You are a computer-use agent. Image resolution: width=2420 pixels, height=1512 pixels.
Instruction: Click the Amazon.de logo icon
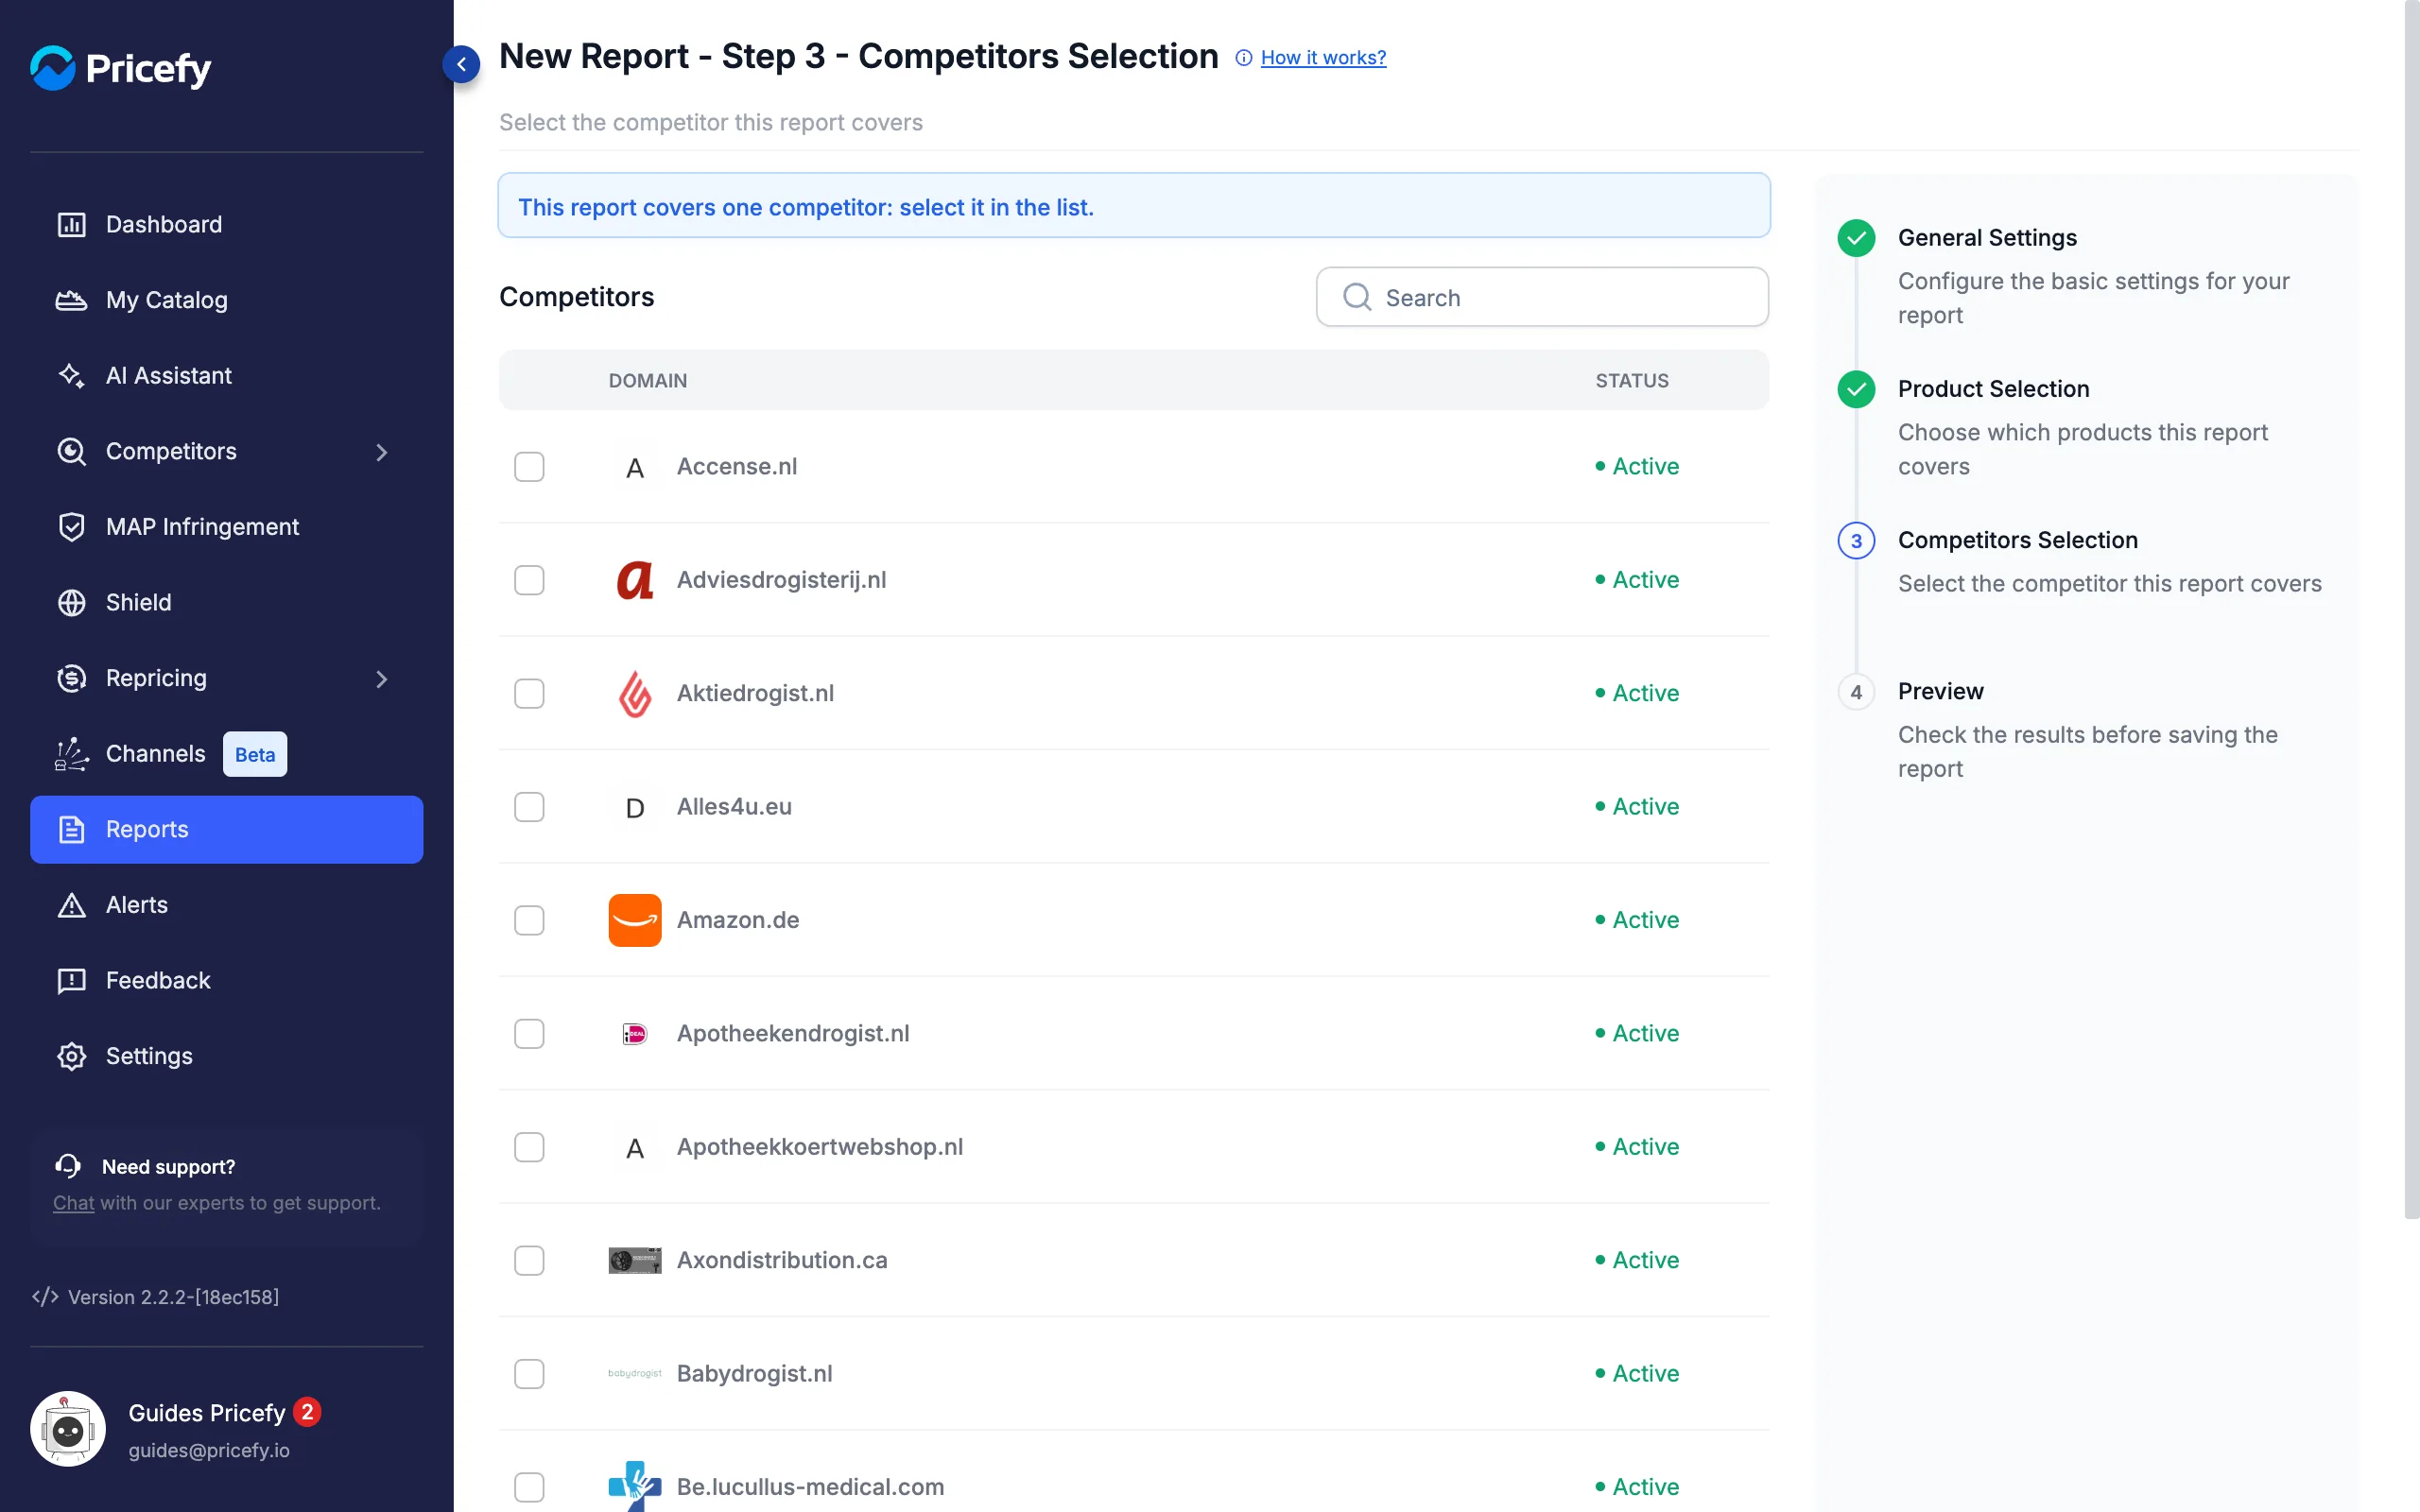[635, 920]
